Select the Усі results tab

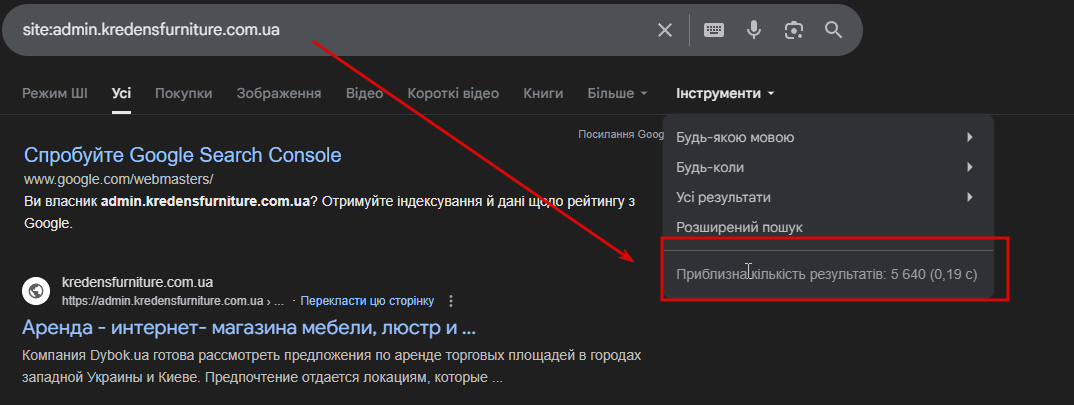pyautogui.click(x=121, y=93)
